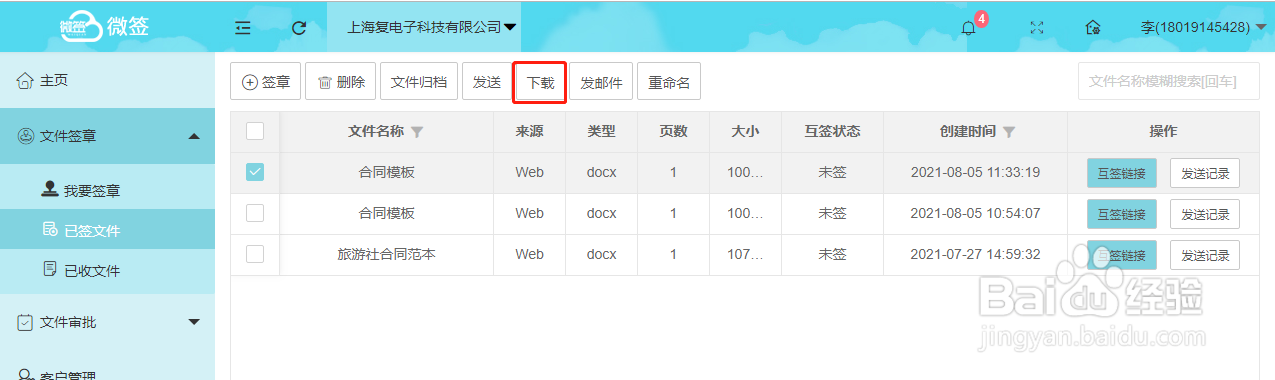Click the 来源 column header
The height and width of the screenshot is (380, 1275).
pos(529,131)
